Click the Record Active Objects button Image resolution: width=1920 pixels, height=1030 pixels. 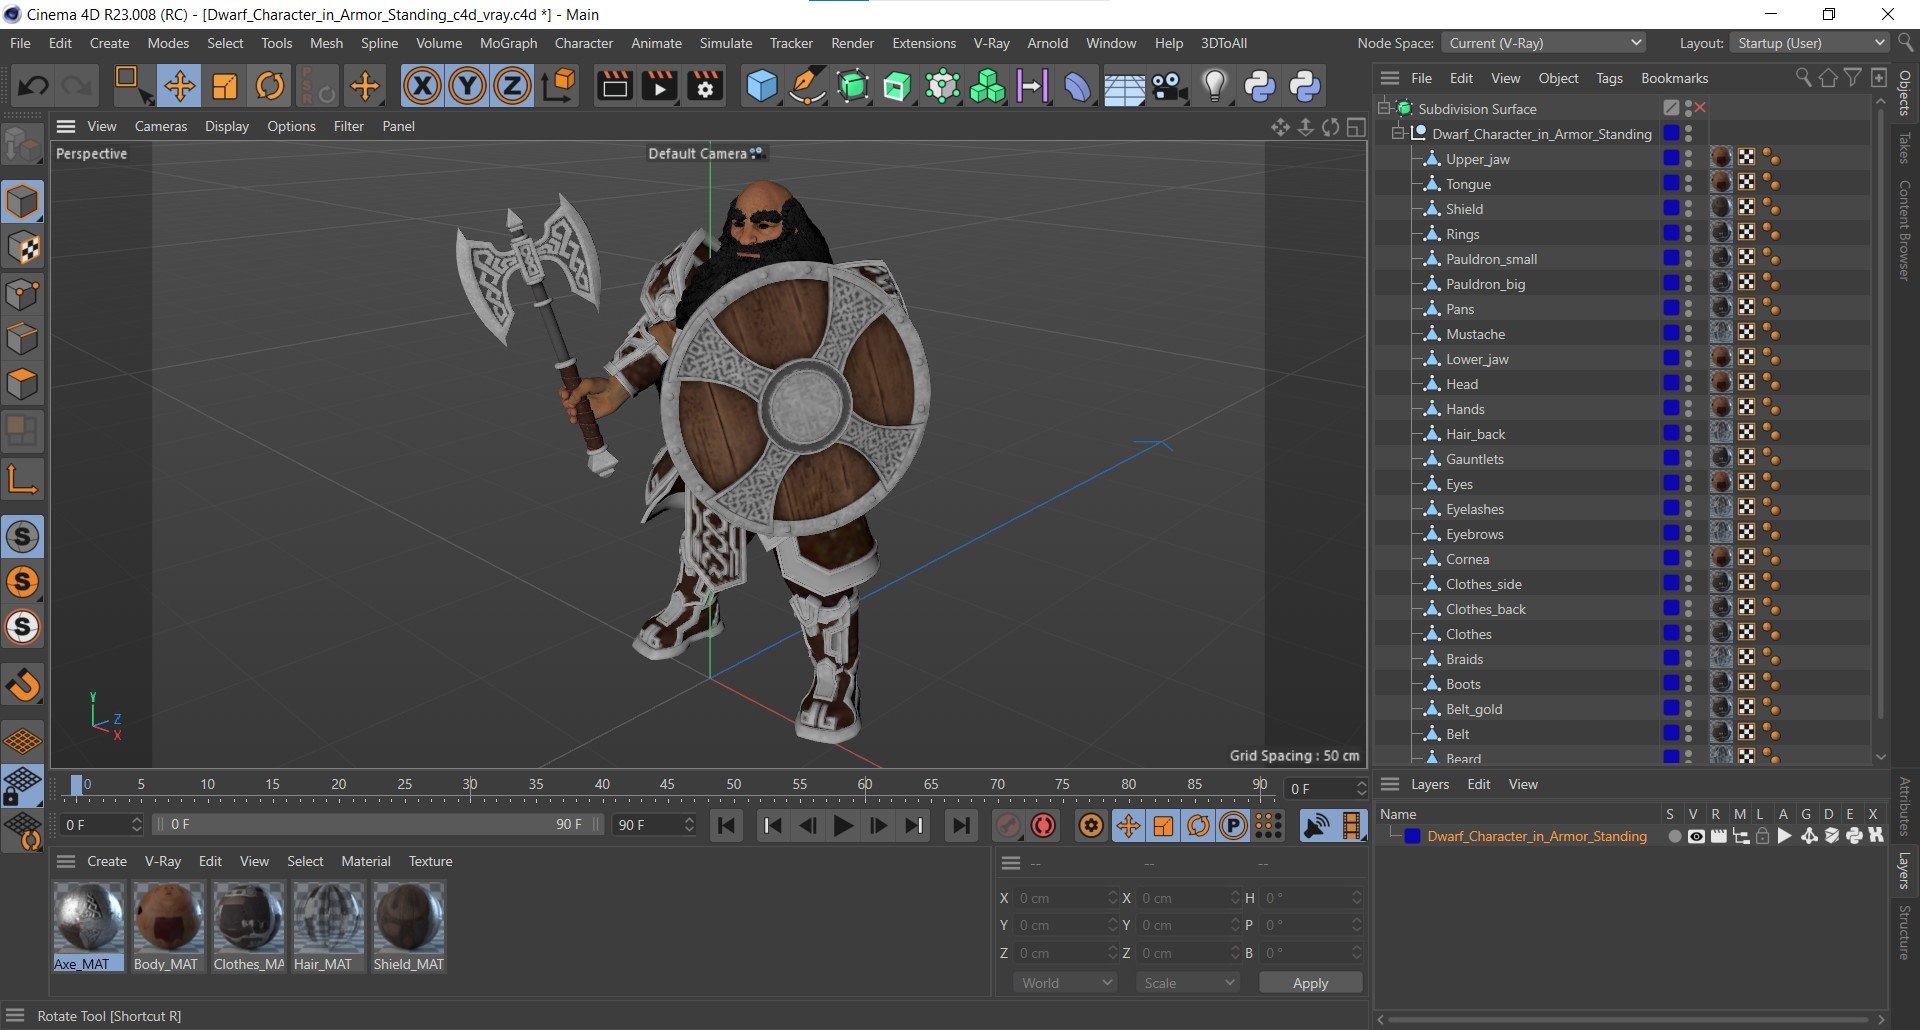[x=1008, y=825]
